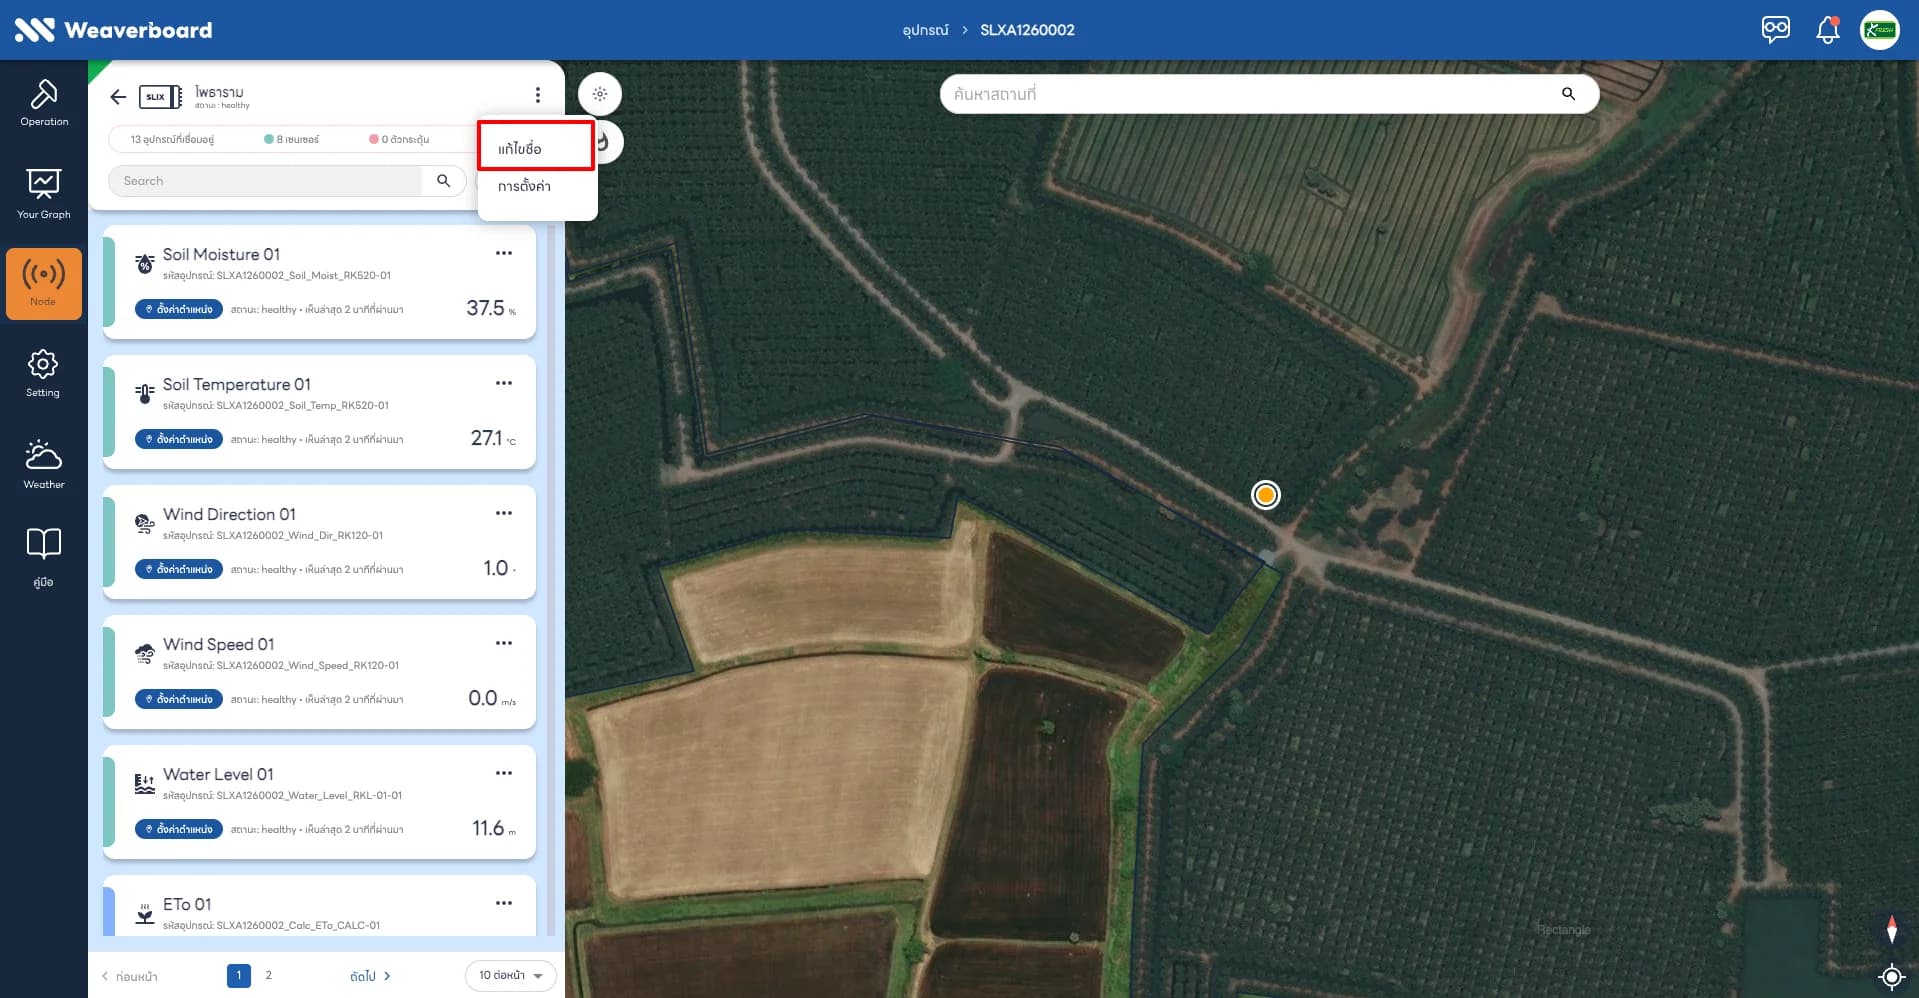1919x998 pixels.
Task: Open the Setting page from sidebar
Action: pyautogui.click(x=43, y=374)
